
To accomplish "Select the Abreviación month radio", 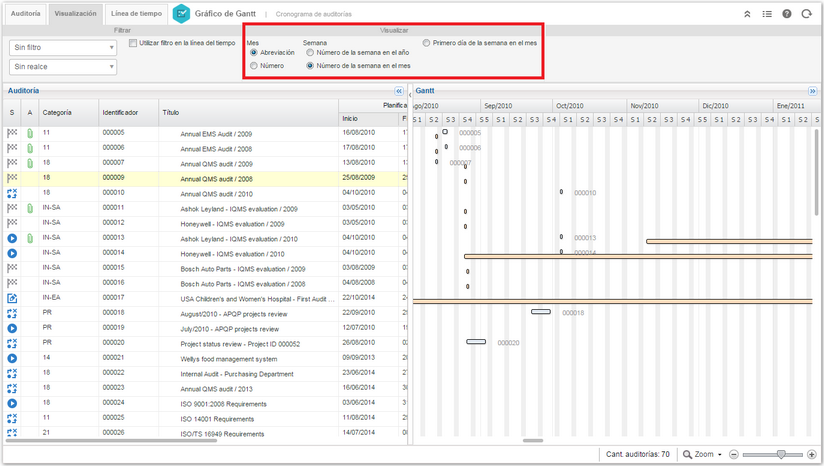I will (x=254, y=53).
